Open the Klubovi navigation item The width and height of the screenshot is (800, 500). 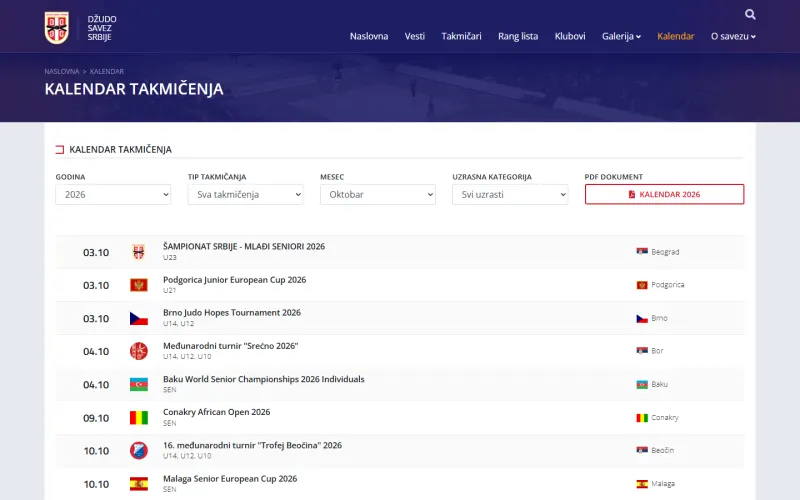[570, 36]
